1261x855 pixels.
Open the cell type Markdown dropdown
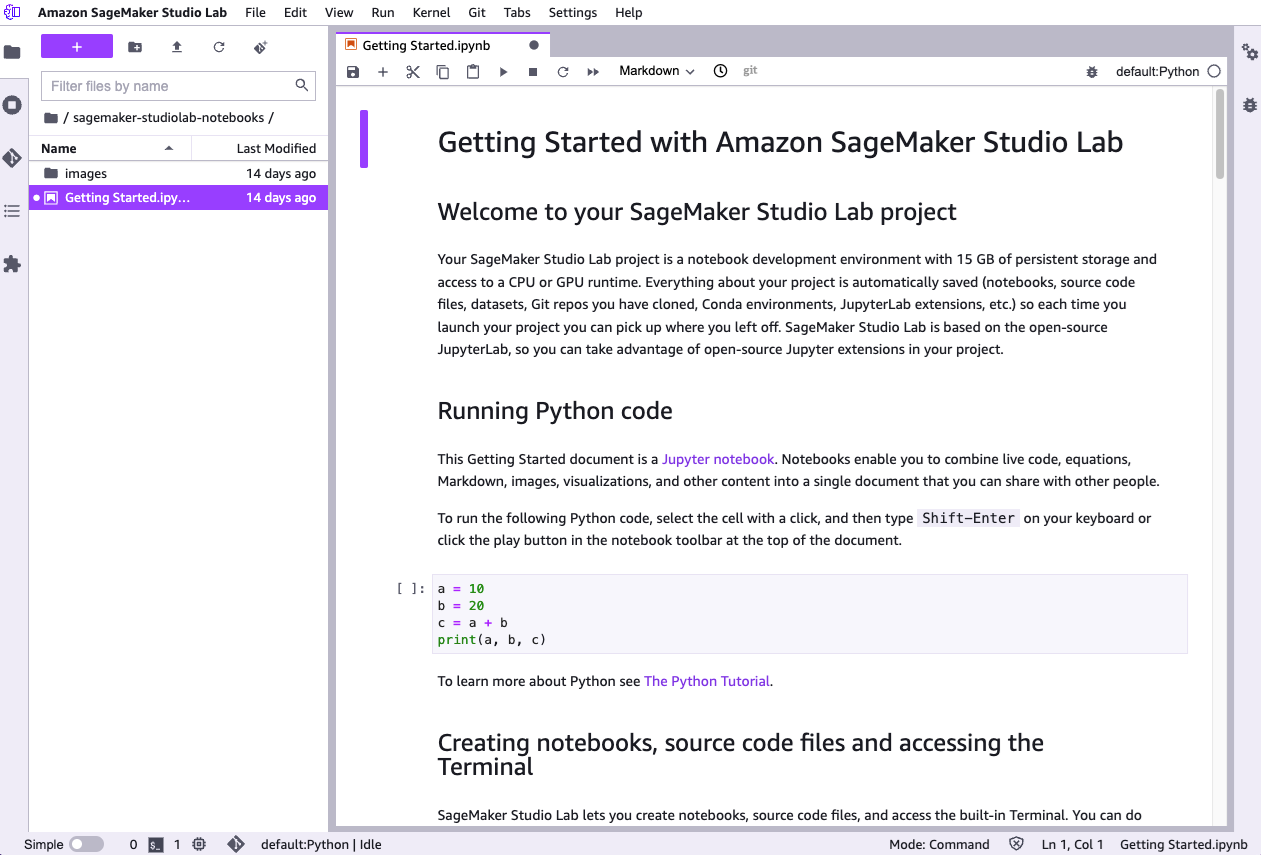point(657,71)
